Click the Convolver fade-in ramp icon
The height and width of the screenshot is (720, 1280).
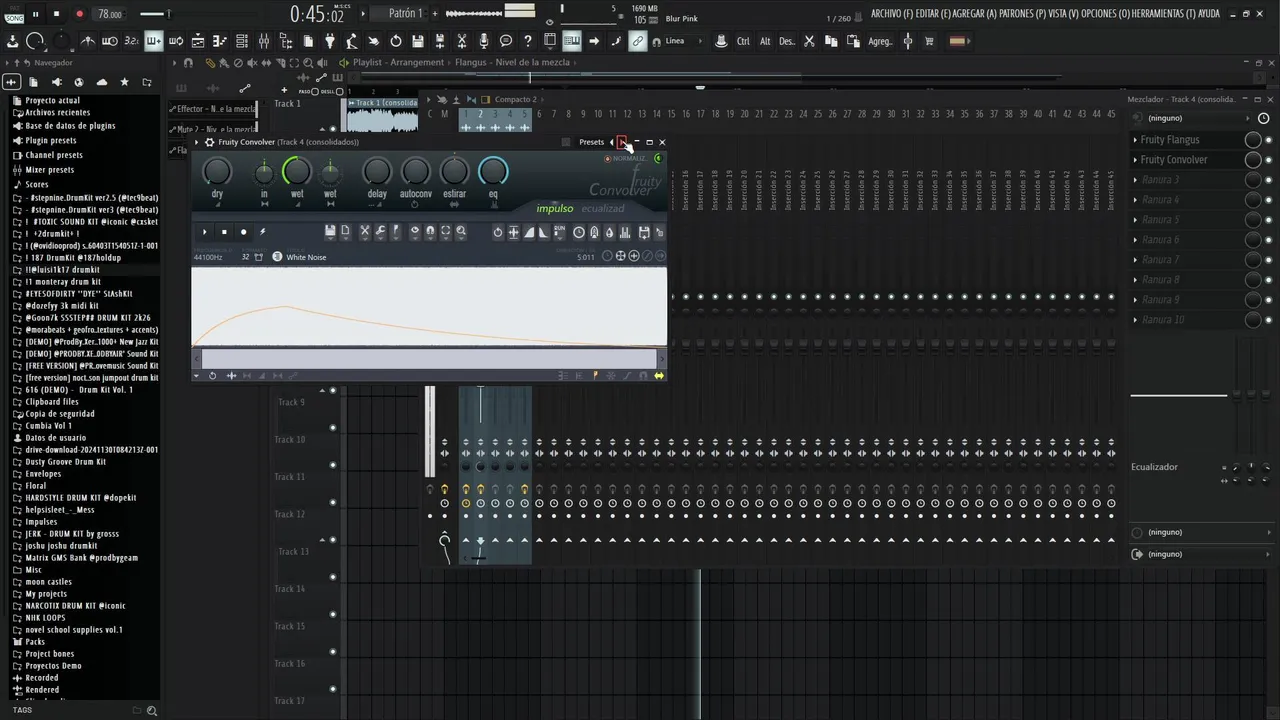[x=529, y=232]
